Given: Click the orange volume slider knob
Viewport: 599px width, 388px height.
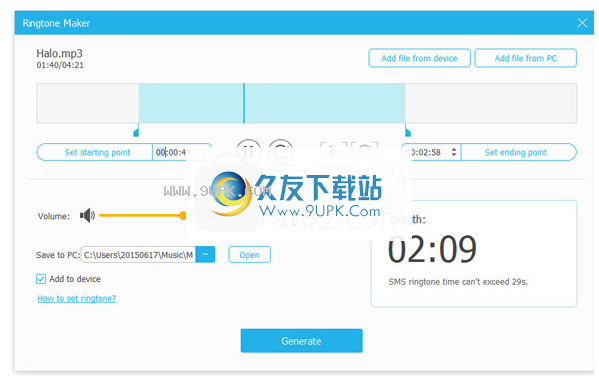Looking at the screenshot, I should [x=183, y=215].
